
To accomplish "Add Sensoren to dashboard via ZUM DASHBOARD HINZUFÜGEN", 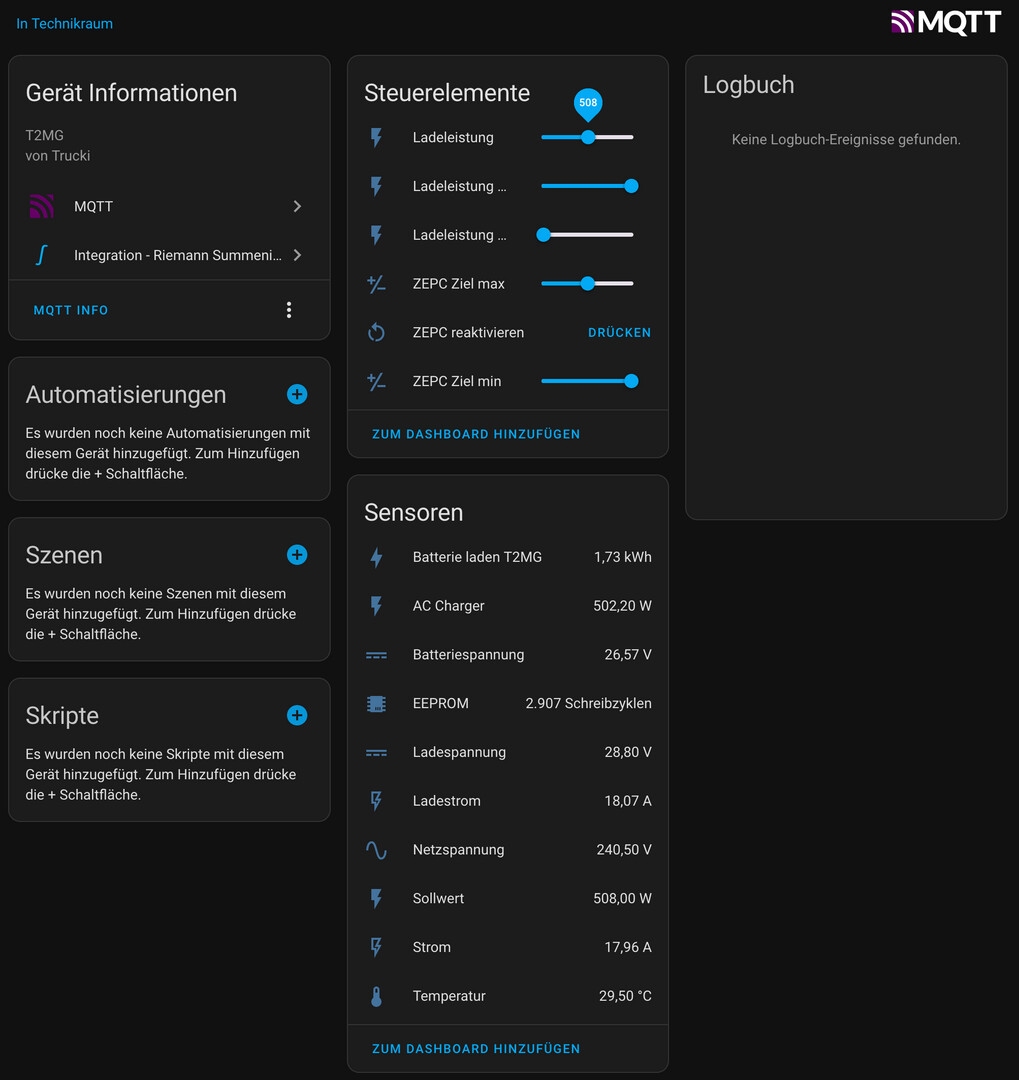I will point(476,1049).
